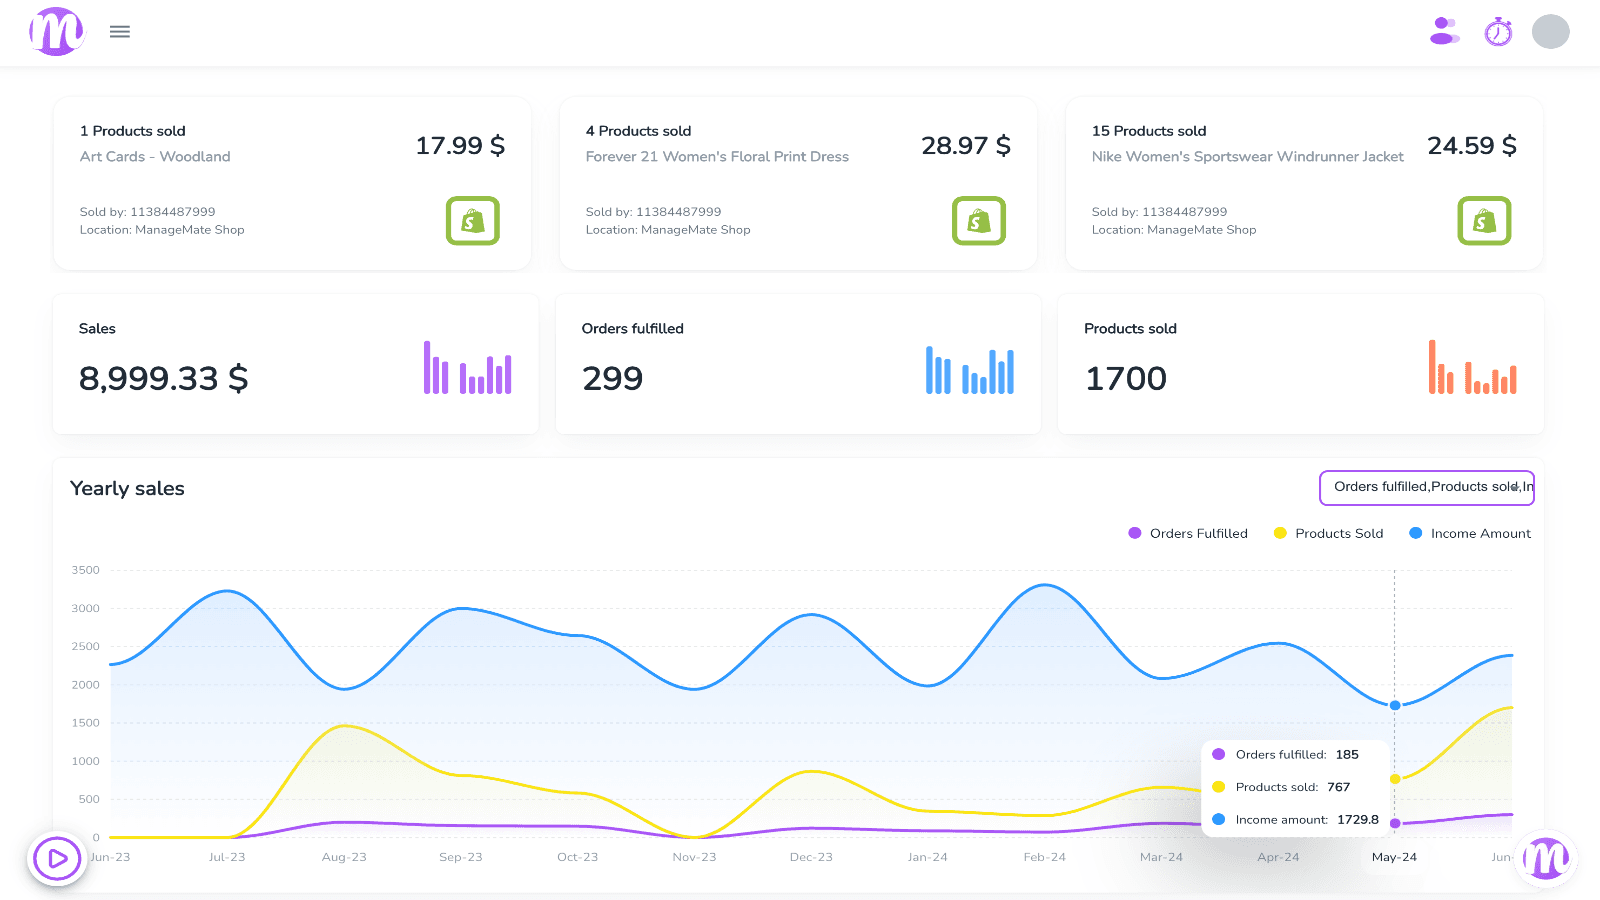This screenshot has height=900, width=1600.
Task: Open the stopwatch timer icon
Action: point(1498,32)
